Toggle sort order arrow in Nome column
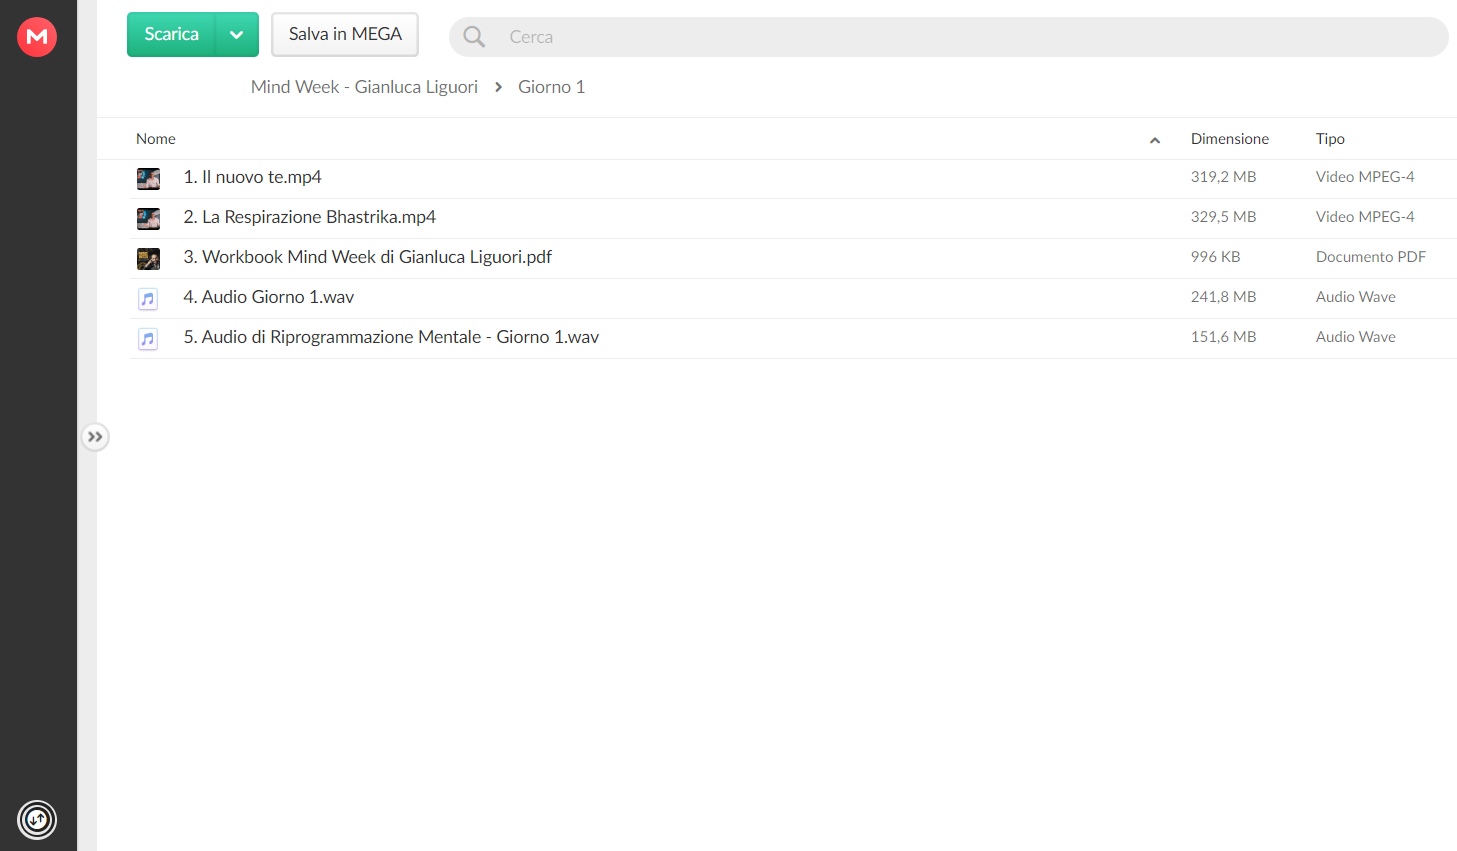Screen dimensions: 1457x851 pos(1155,140)
